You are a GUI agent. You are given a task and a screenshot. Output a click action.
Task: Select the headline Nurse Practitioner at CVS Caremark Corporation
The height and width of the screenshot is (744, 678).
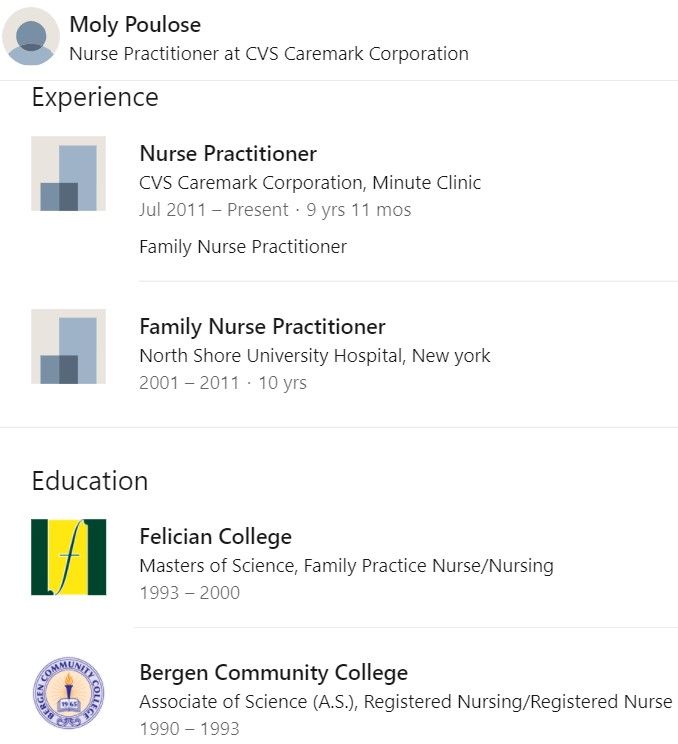269,54
